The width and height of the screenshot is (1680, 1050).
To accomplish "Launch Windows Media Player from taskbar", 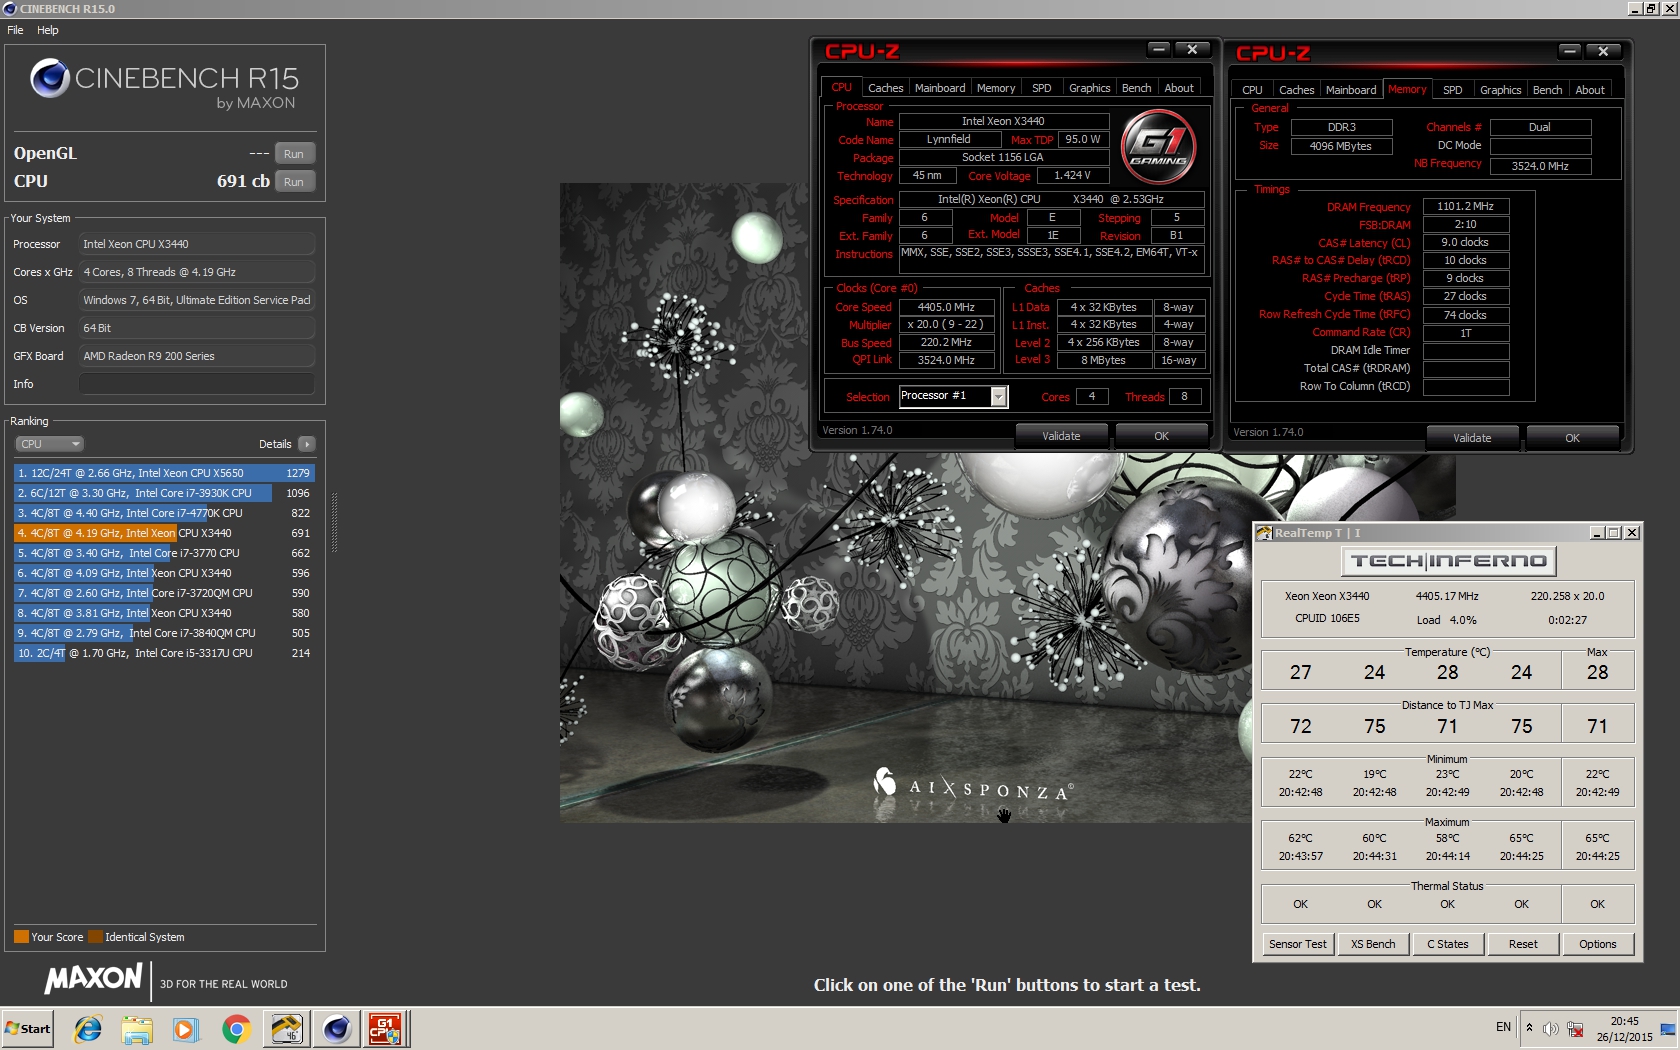I will [x=186, y=1029].
